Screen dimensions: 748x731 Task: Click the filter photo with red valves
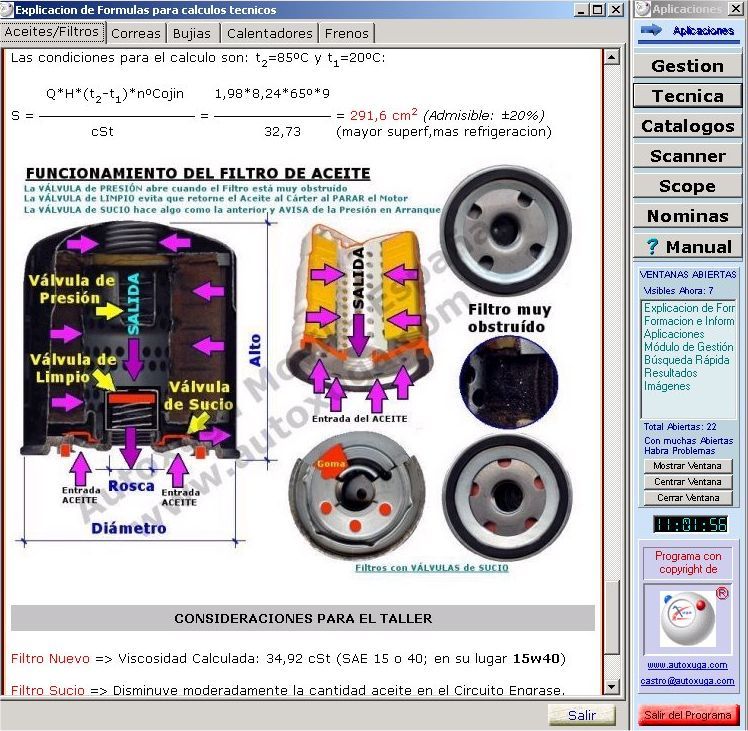click(x=508, y=497)
